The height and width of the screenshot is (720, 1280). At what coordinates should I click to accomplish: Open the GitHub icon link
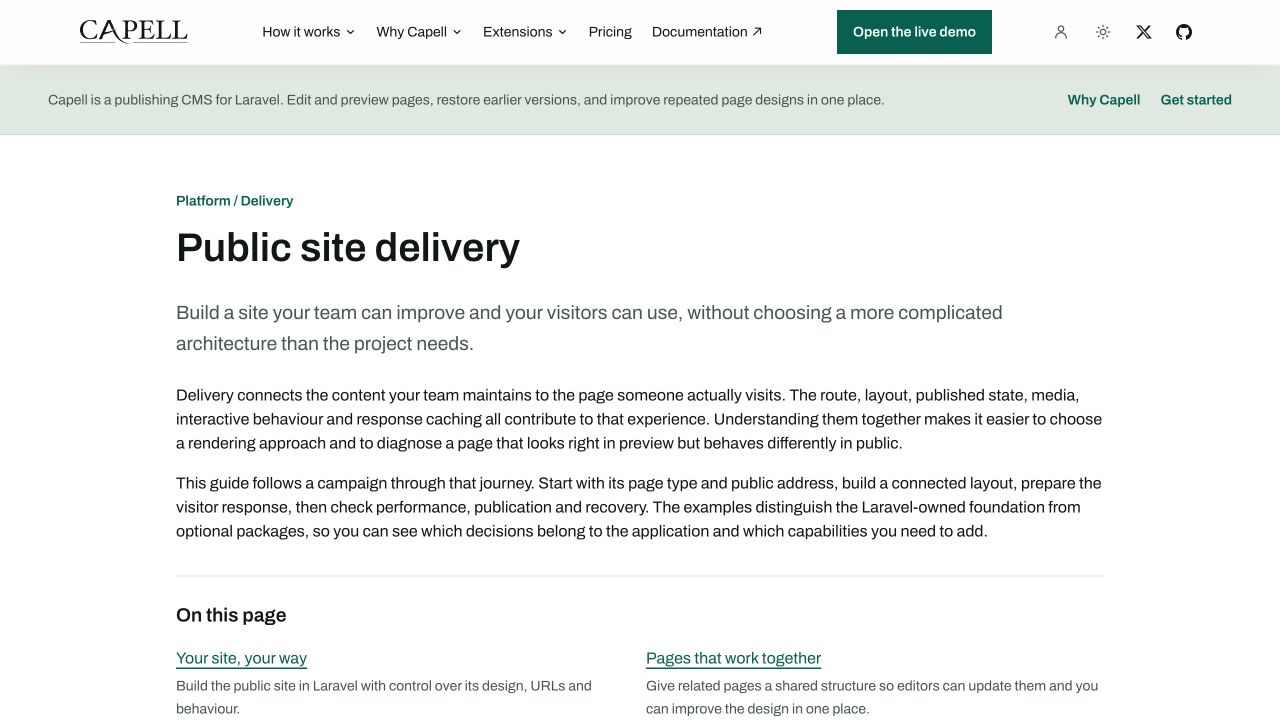(x=1184, y=32)
